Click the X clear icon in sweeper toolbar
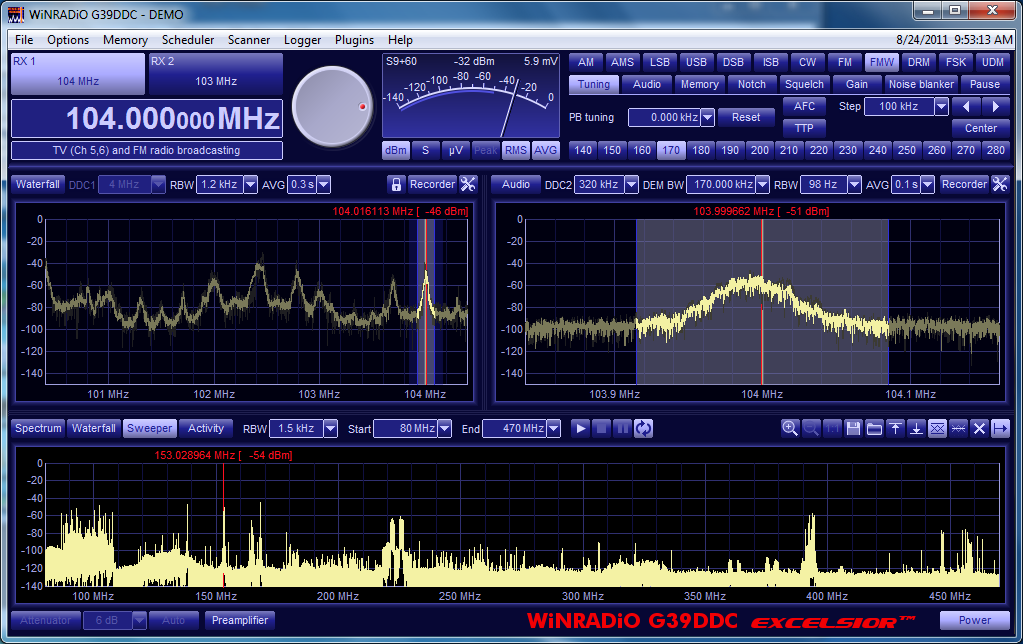The image size is (1023, 644). click(979, 428)
